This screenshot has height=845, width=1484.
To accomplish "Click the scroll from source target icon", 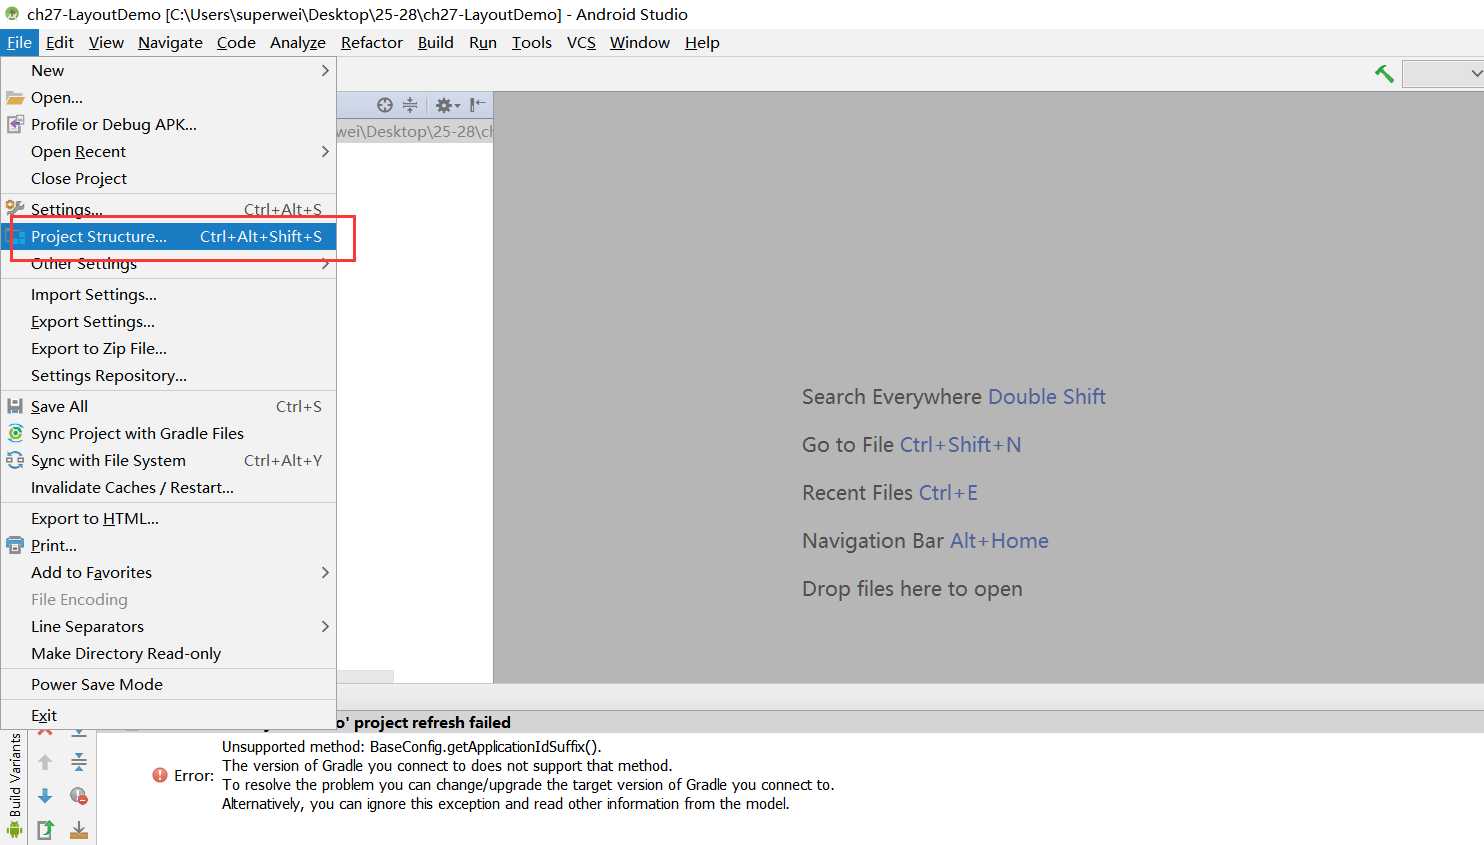I will [x=385, y=105].
